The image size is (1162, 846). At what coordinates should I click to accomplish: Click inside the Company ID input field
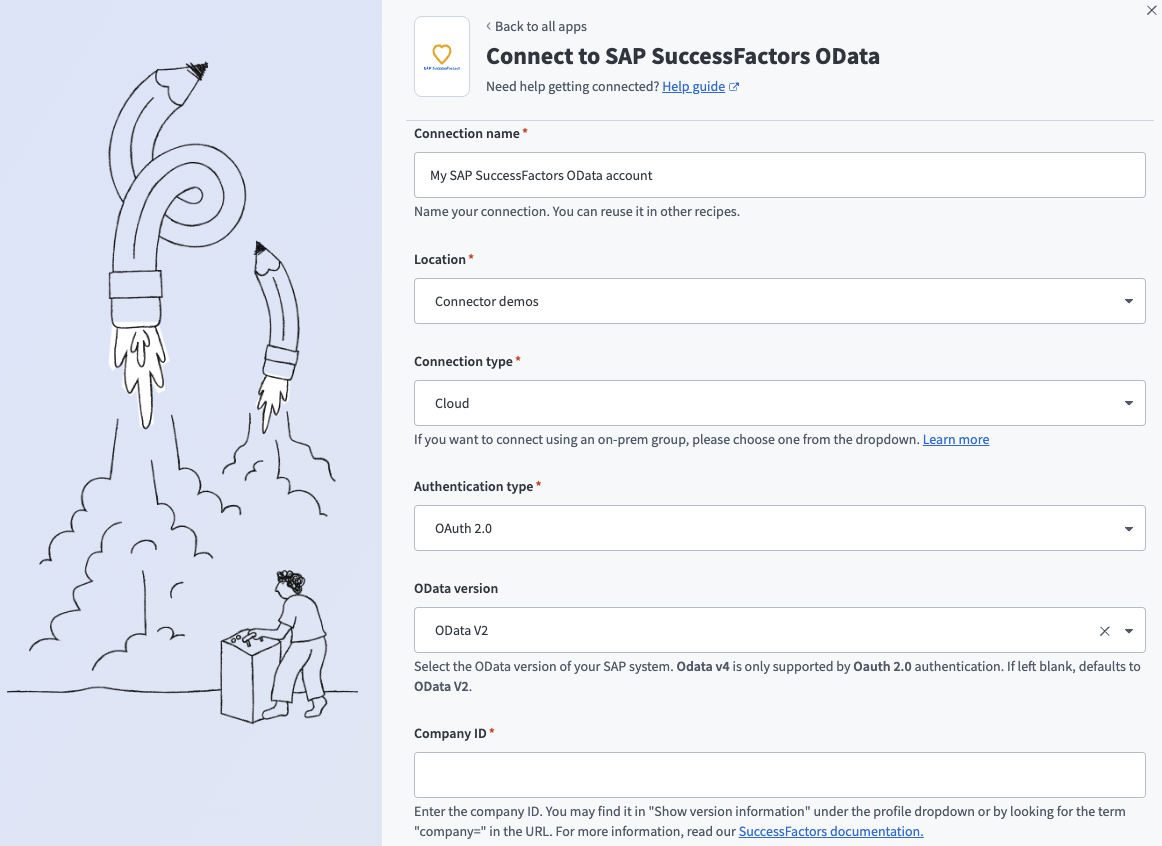[780, 774]
